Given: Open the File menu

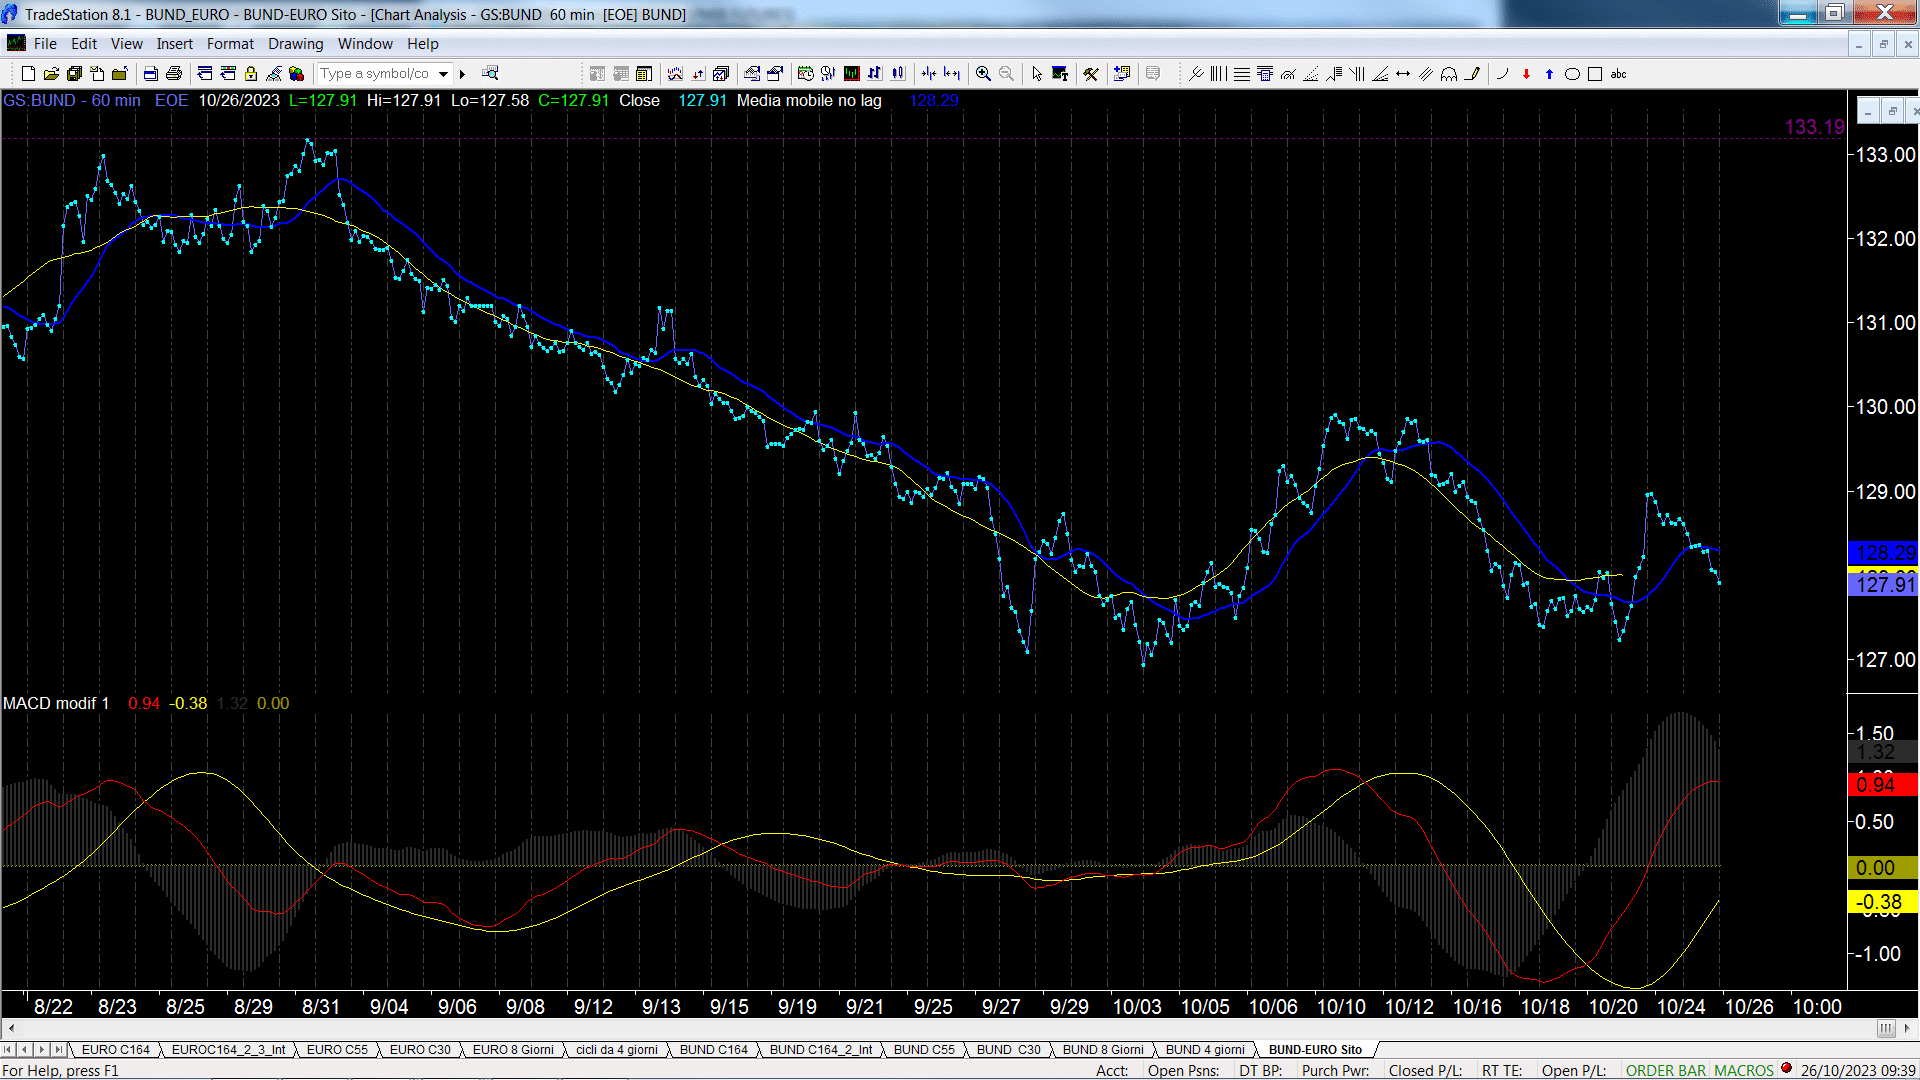Looking at the screenshot, I should tap(45, 44).
